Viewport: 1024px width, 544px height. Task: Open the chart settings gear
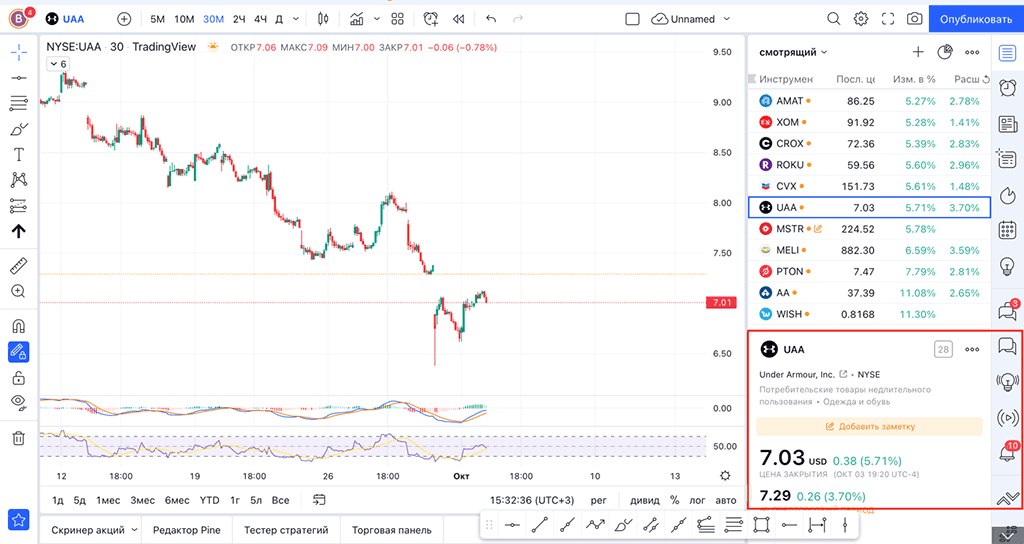pos(861,19)
